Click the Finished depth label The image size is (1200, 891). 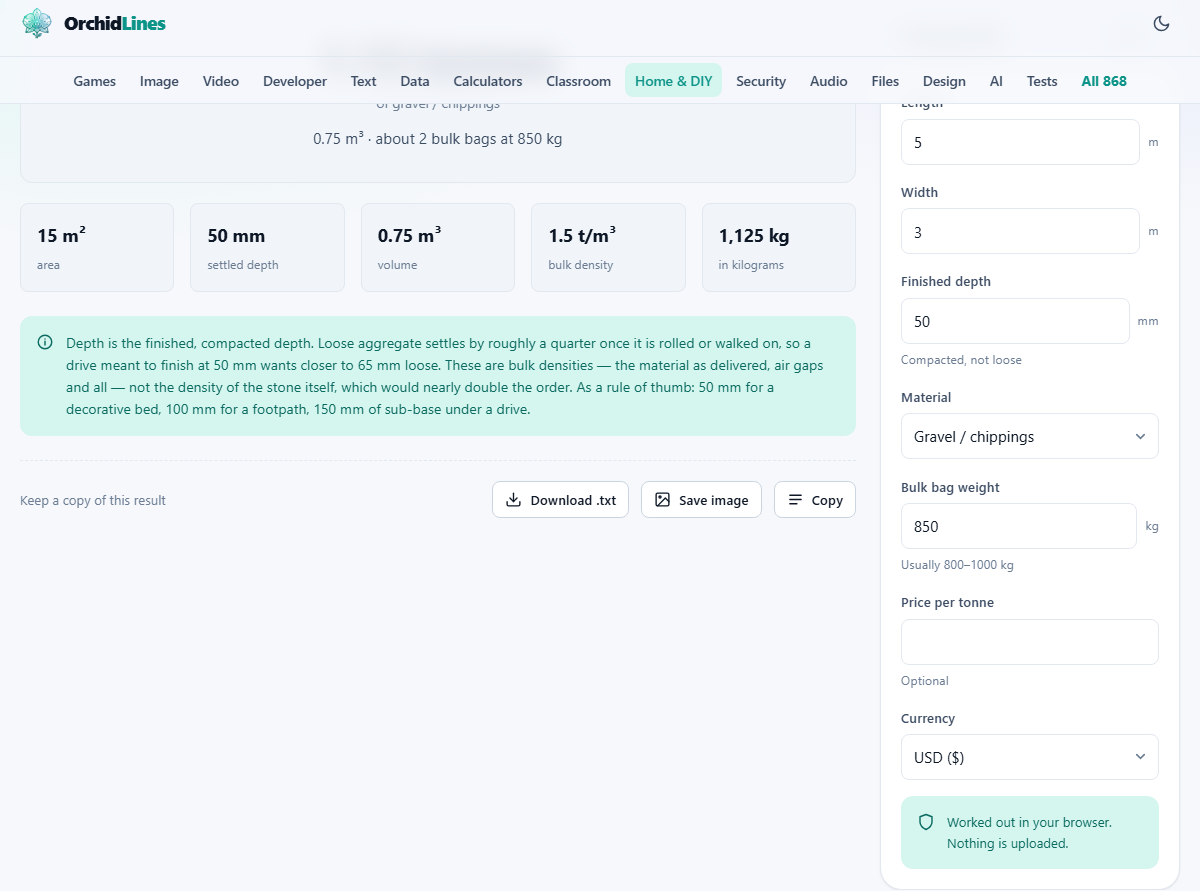pos(946,281)
